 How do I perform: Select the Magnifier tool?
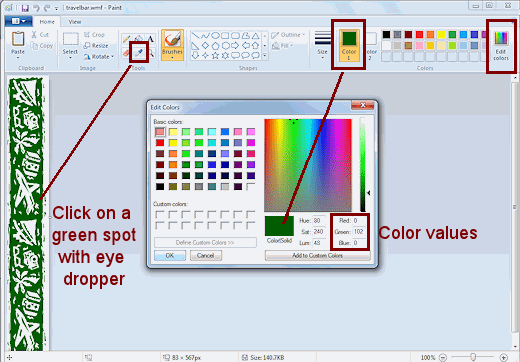pos(151,53)
